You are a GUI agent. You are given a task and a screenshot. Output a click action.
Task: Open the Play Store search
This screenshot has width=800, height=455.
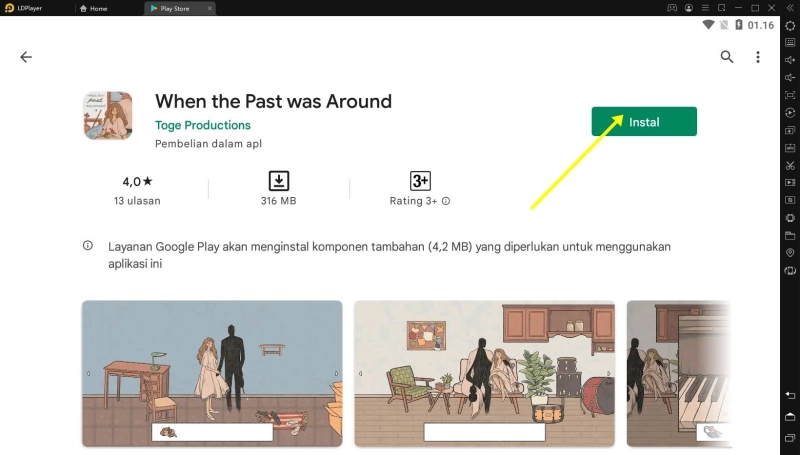(727, 57)
